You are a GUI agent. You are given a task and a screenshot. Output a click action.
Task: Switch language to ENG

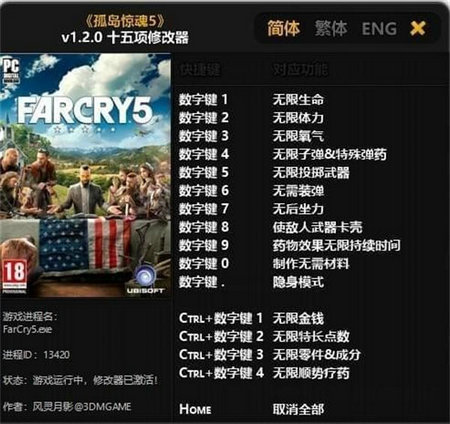click(379, 29)
